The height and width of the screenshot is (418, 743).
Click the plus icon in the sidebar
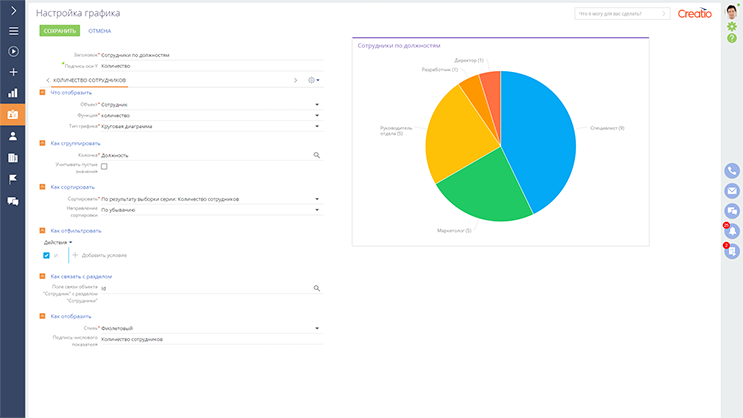[x=13, y=72]
